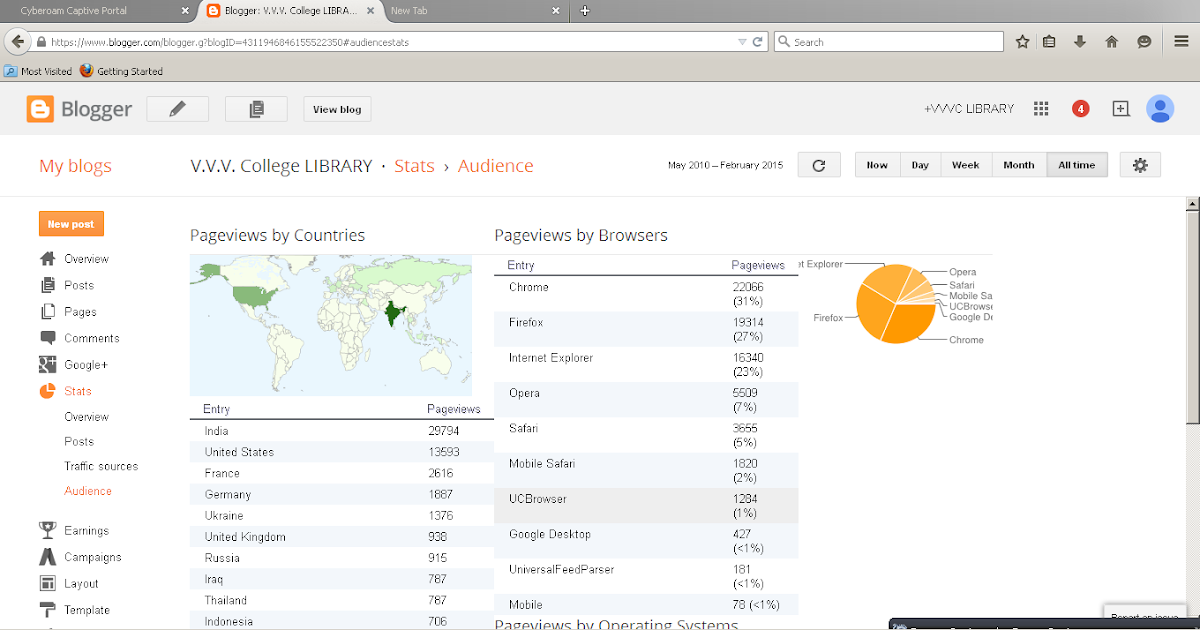Open the Firefox chat bubble icon

1144,42
